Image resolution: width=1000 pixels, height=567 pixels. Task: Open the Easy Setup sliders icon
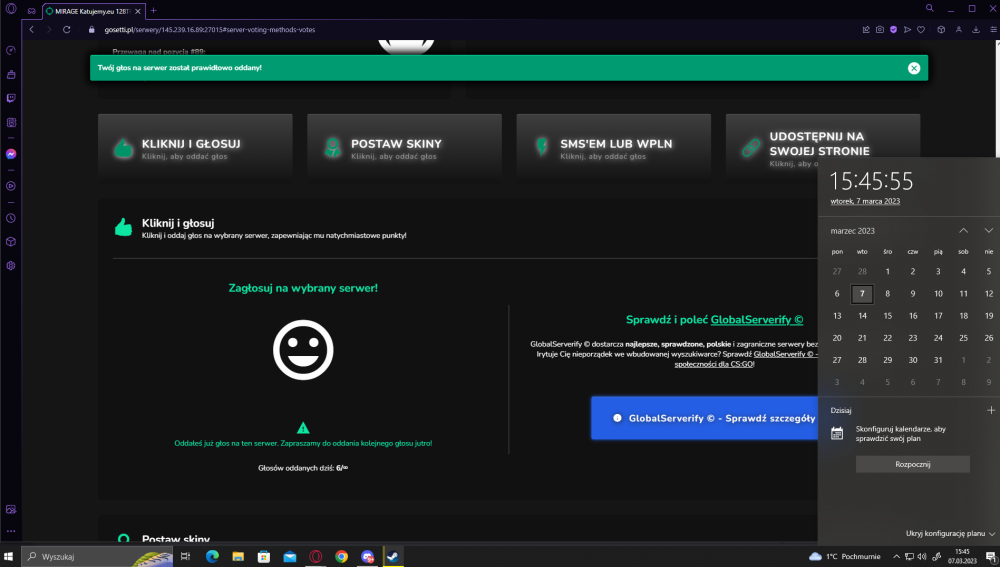click(993, 29)
